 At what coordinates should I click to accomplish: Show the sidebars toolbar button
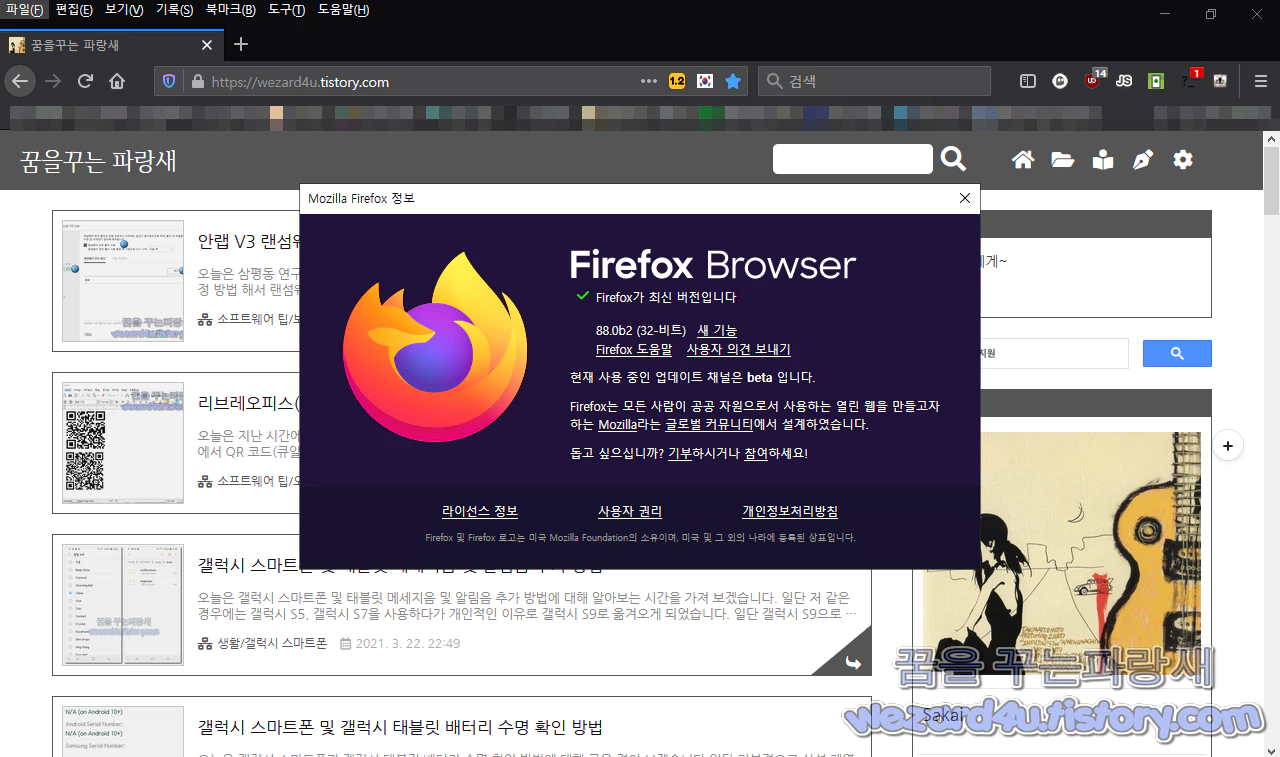point(1027,81)
